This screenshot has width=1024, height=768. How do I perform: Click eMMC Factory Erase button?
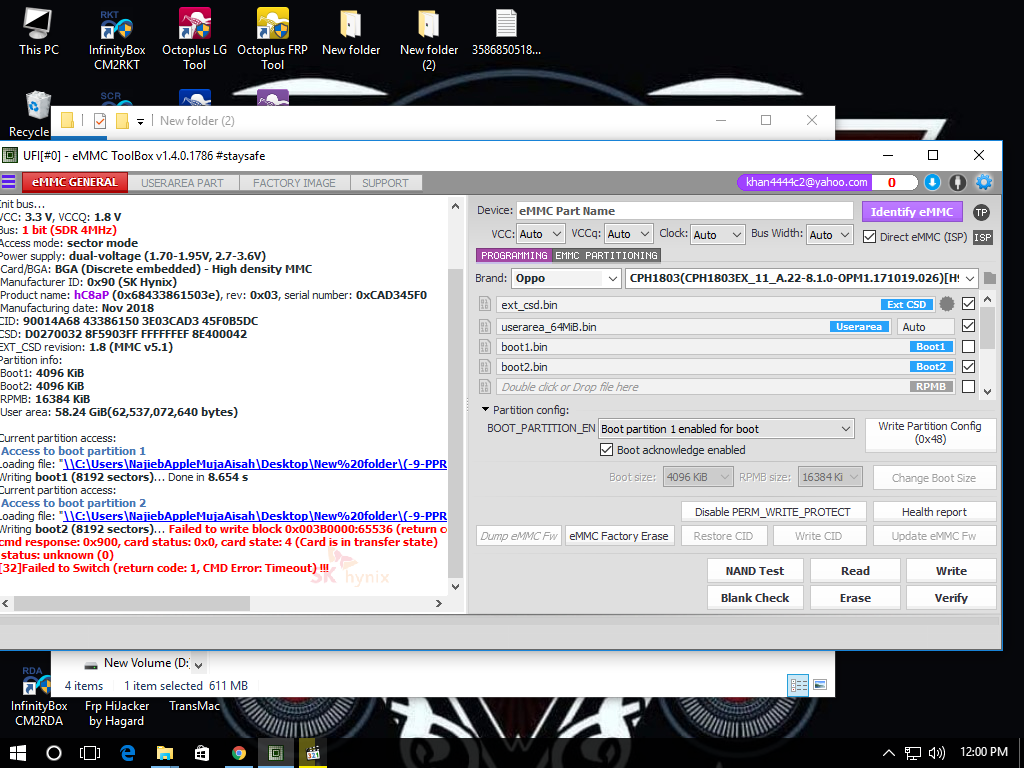(x=618, y=536)
